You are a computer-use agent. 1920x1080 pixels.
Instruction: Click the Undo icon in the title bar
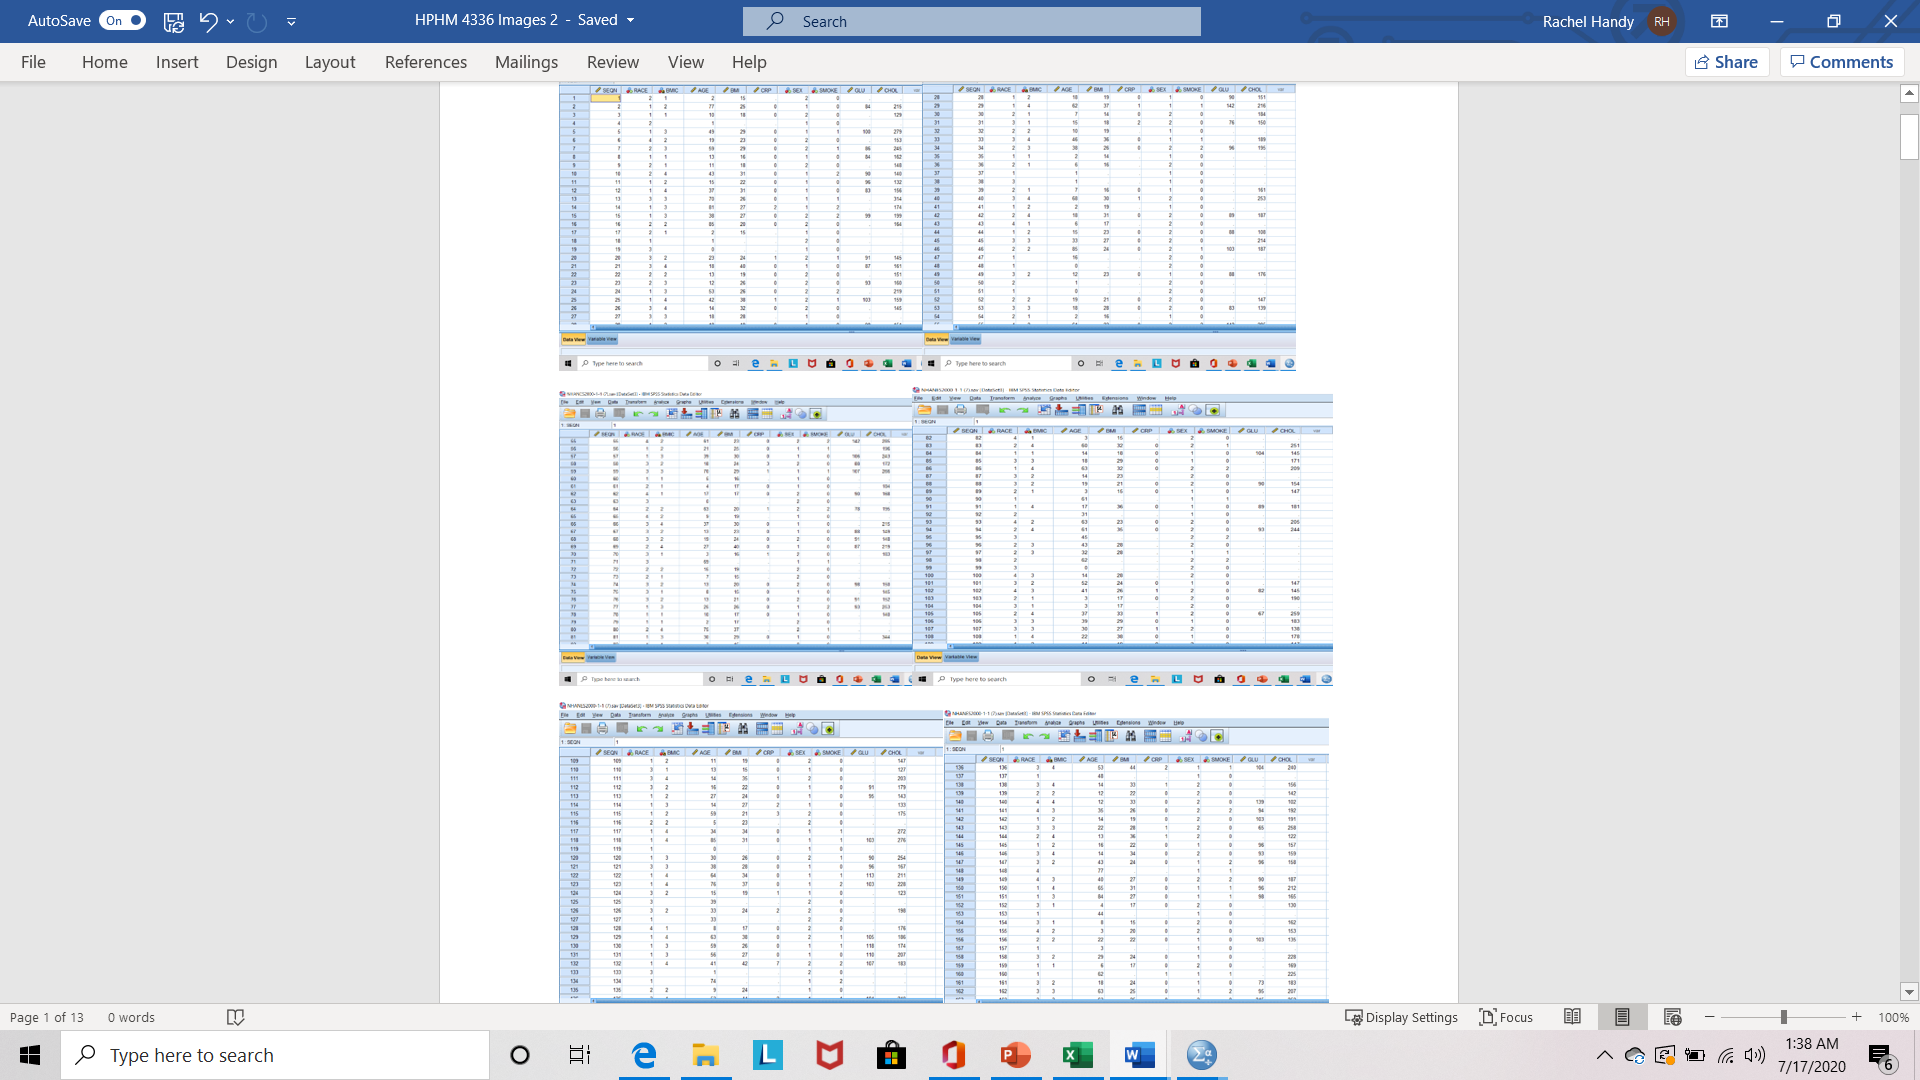pyautogui.click(x=209, y=21)
